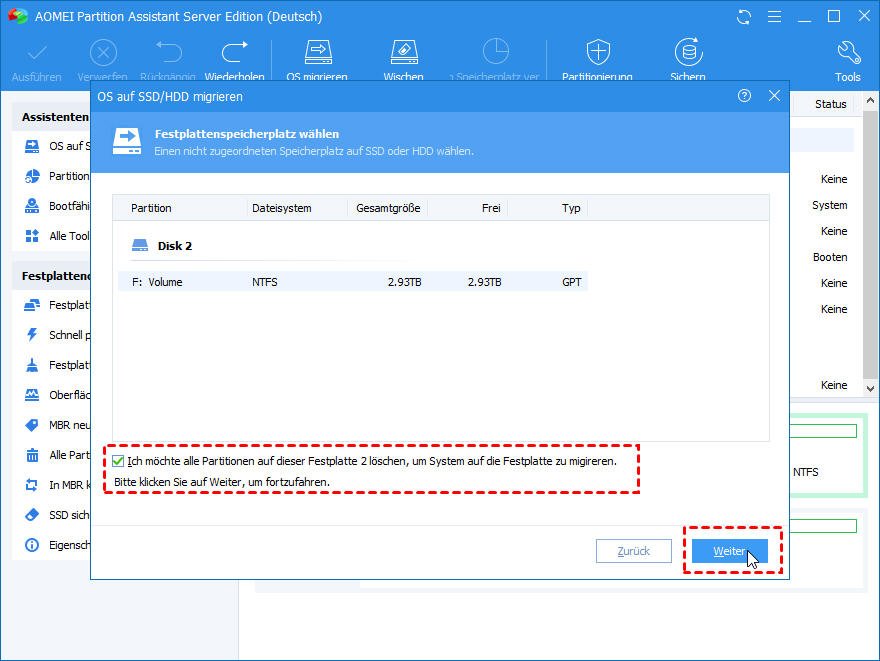Click the Gesamtgröße column header
The height and width of the screenshot is (661, 880).
point(388,208)
